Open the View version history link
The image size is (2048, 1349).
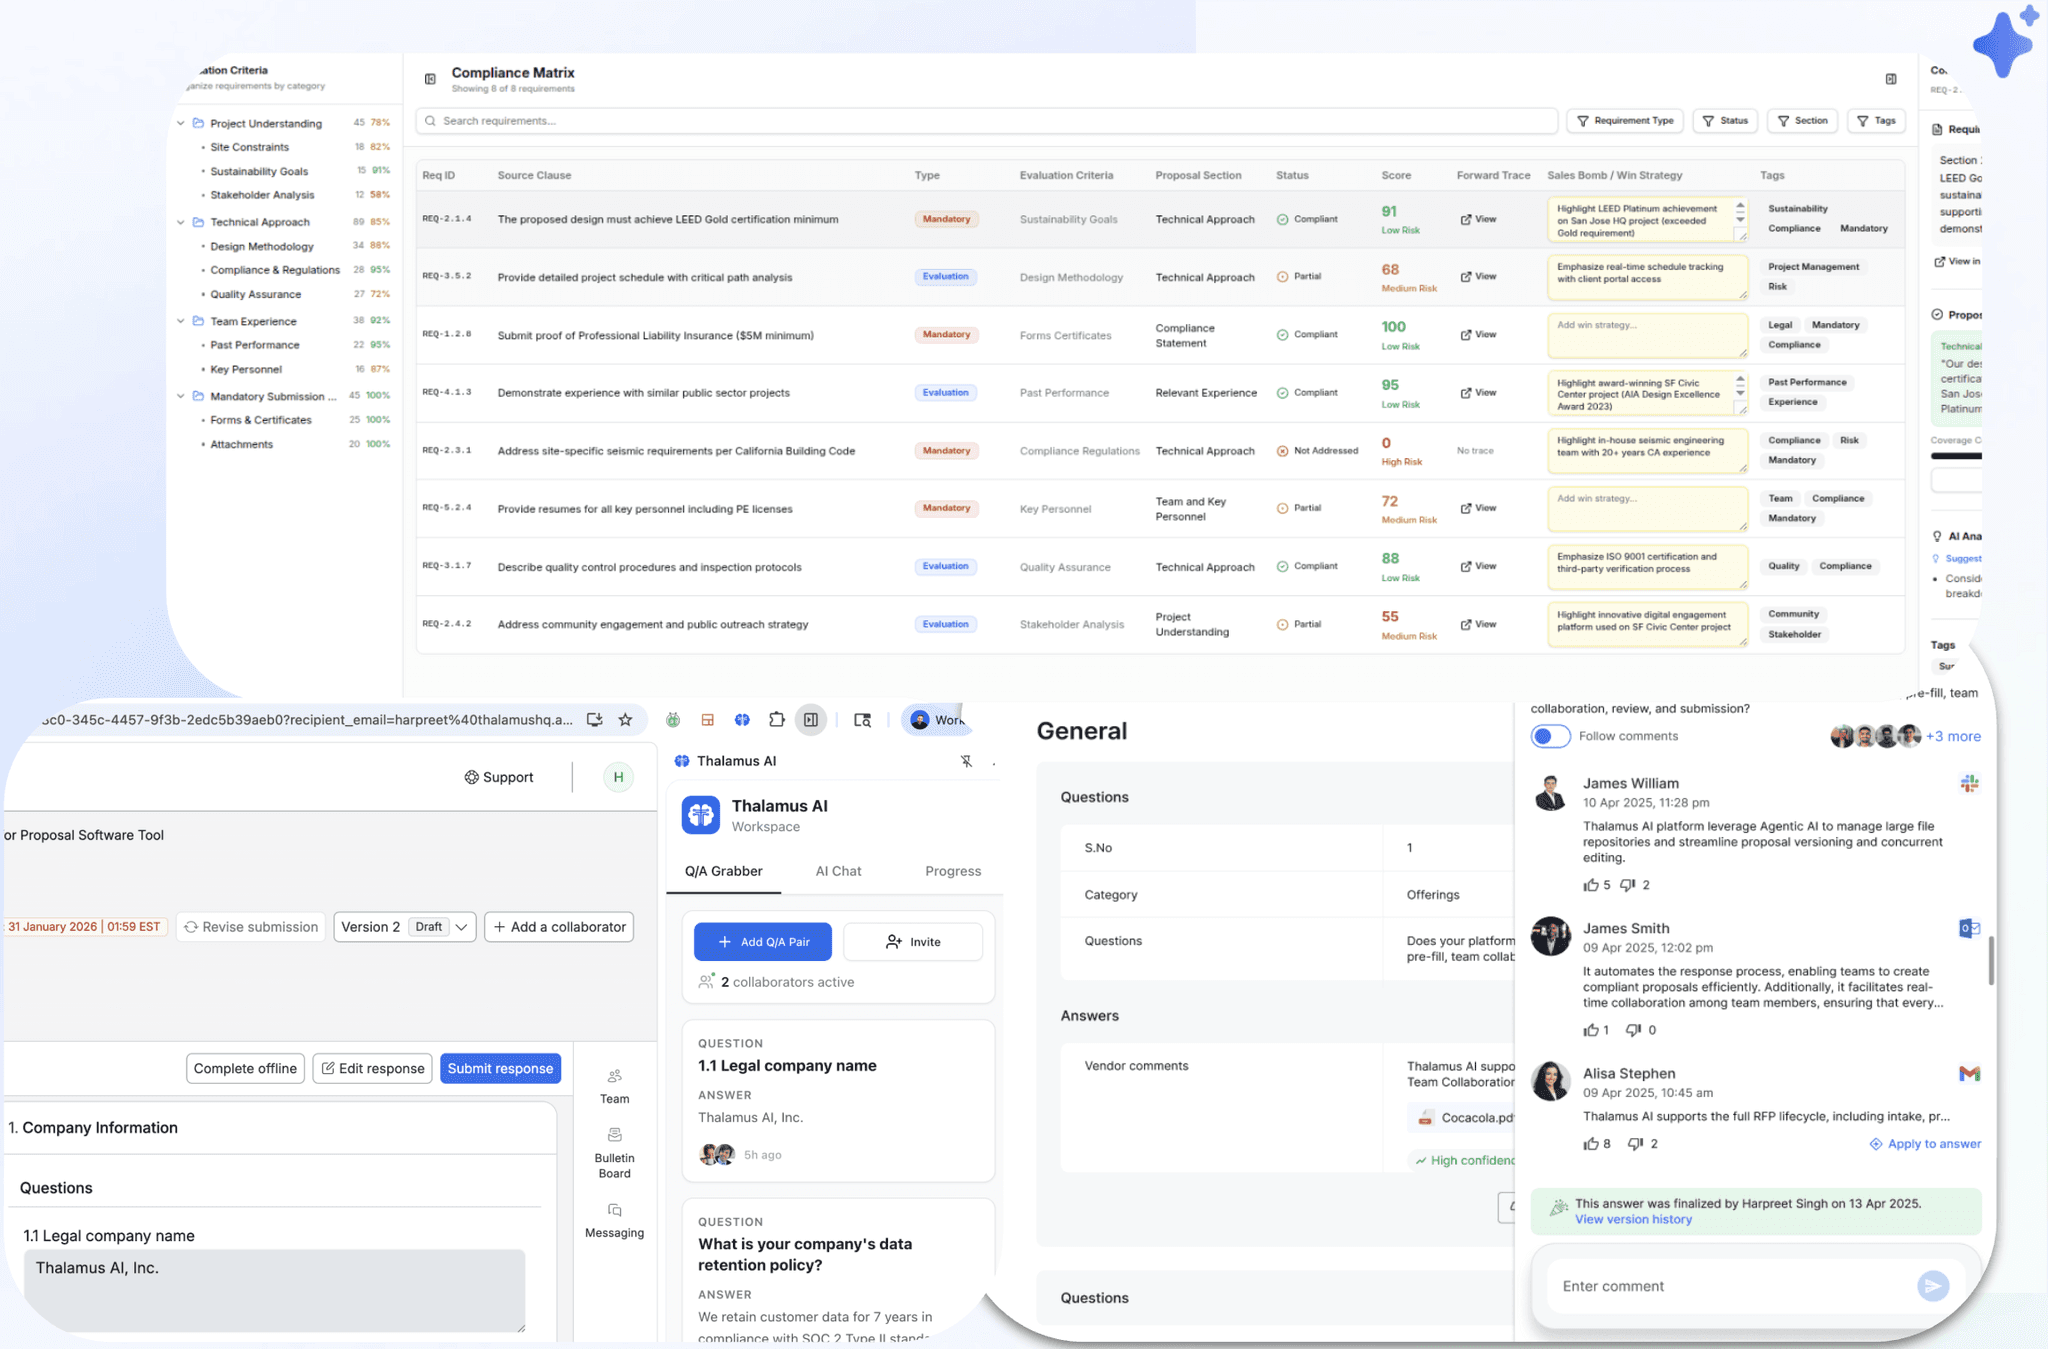(x=1633, y=1219)
